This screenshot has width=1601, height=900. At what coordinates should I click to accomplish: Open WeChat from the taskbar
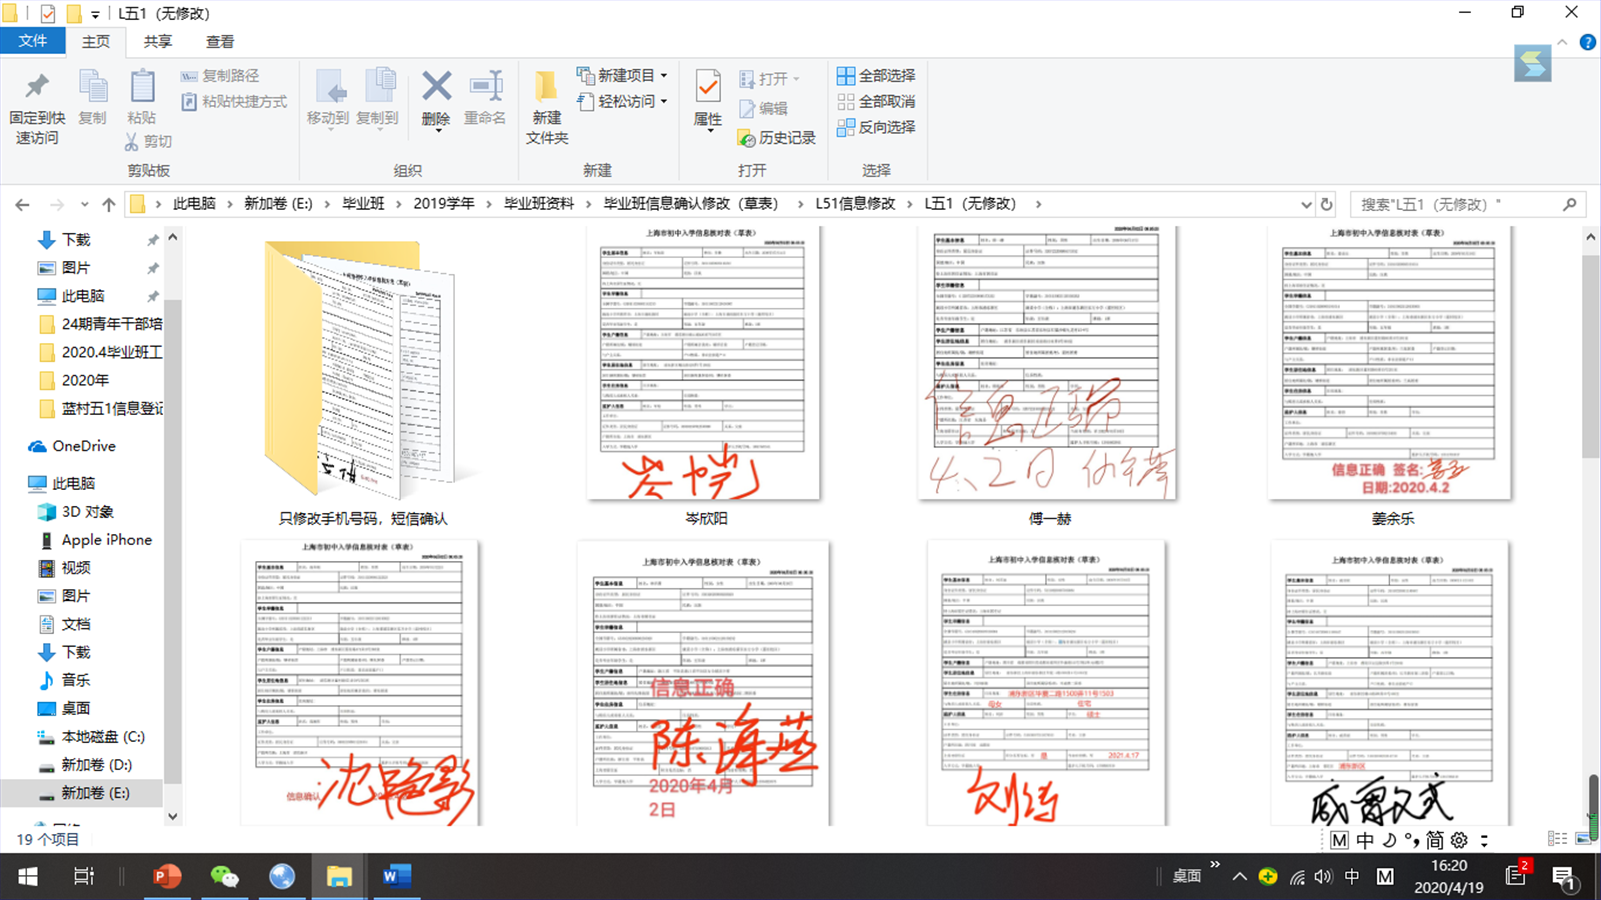click(224, 877)
